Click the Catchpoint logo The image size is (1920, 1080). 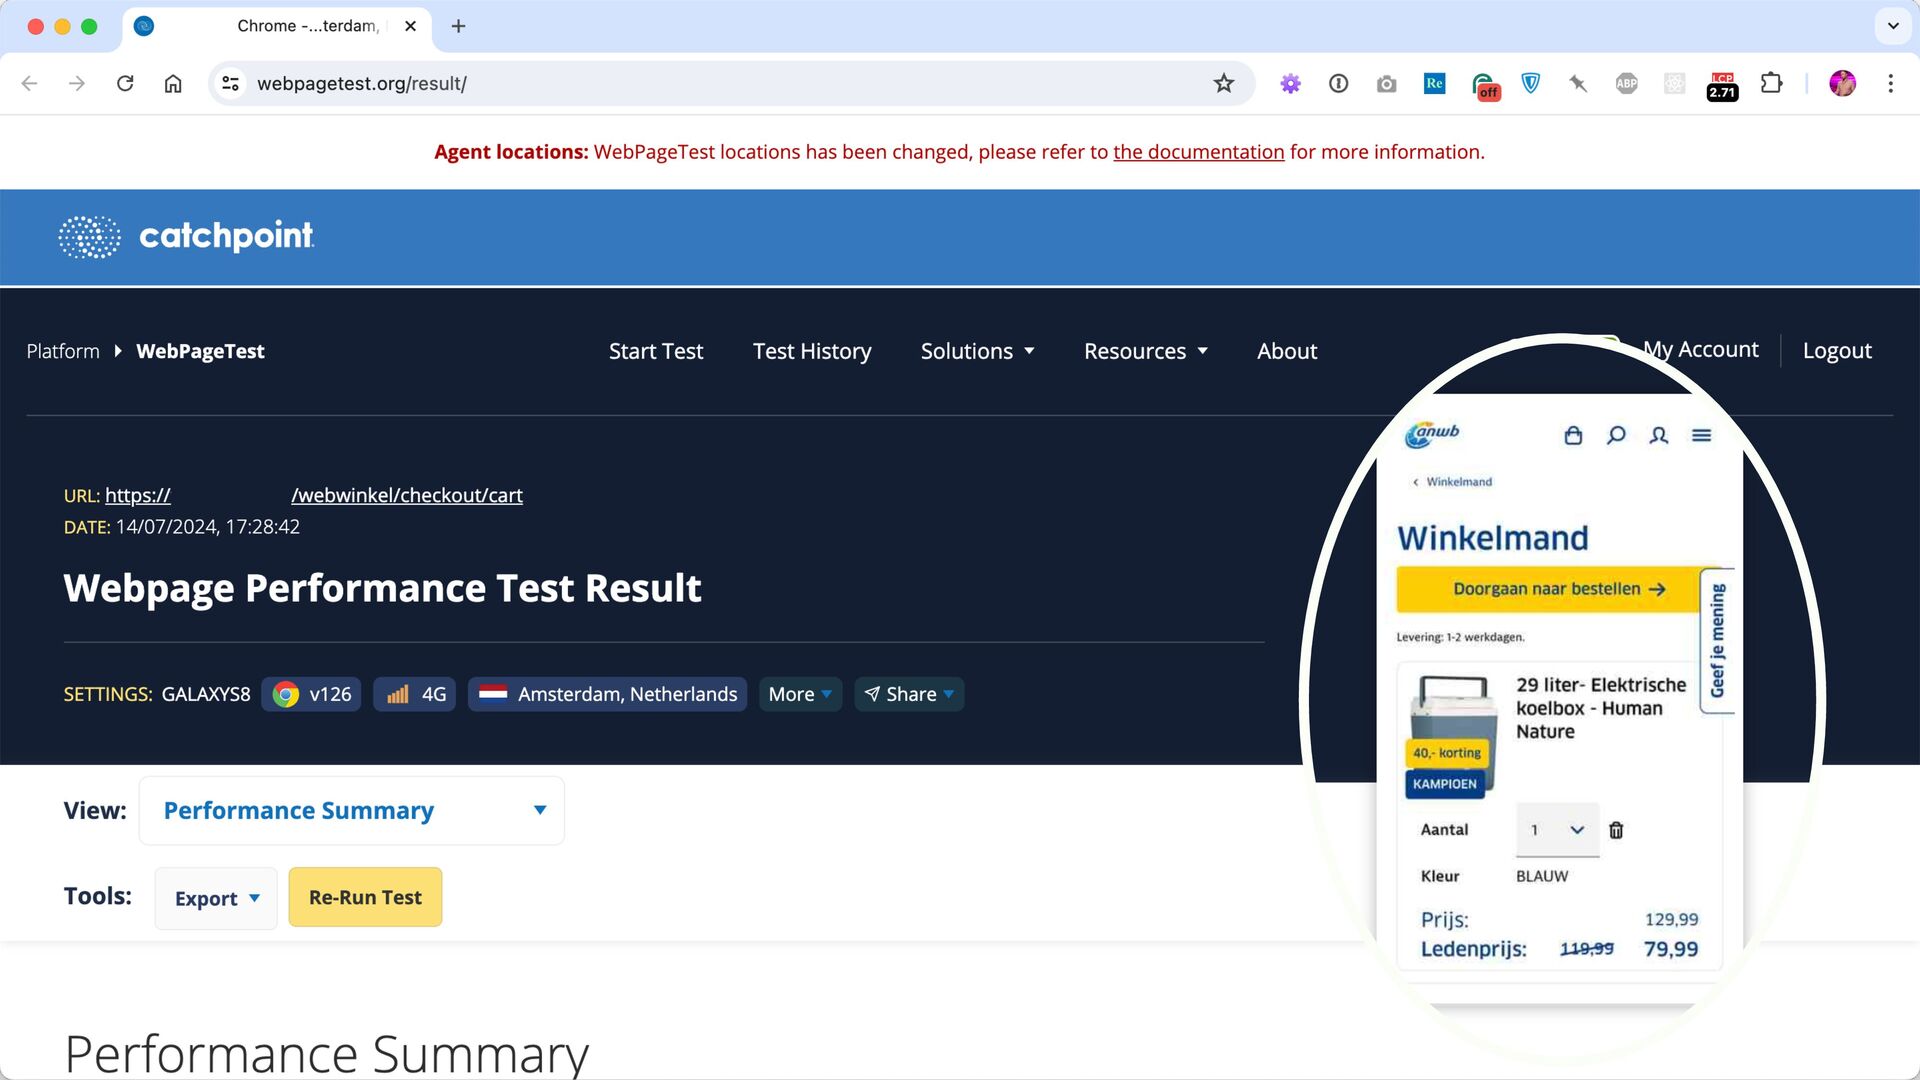point(186,236)
